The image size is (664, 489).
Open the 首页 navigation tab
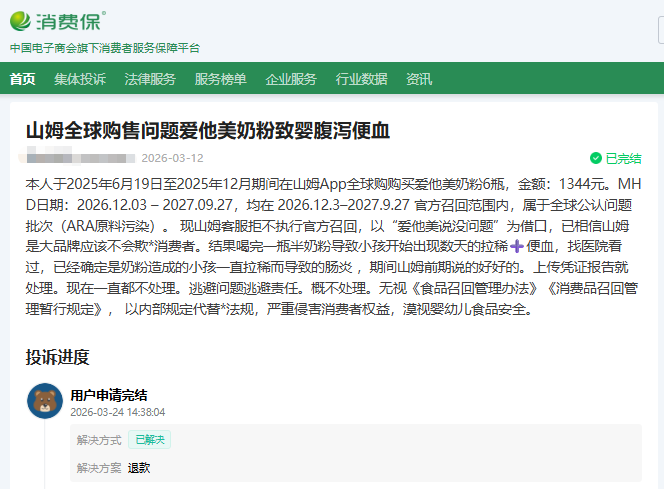coord(22,79)
